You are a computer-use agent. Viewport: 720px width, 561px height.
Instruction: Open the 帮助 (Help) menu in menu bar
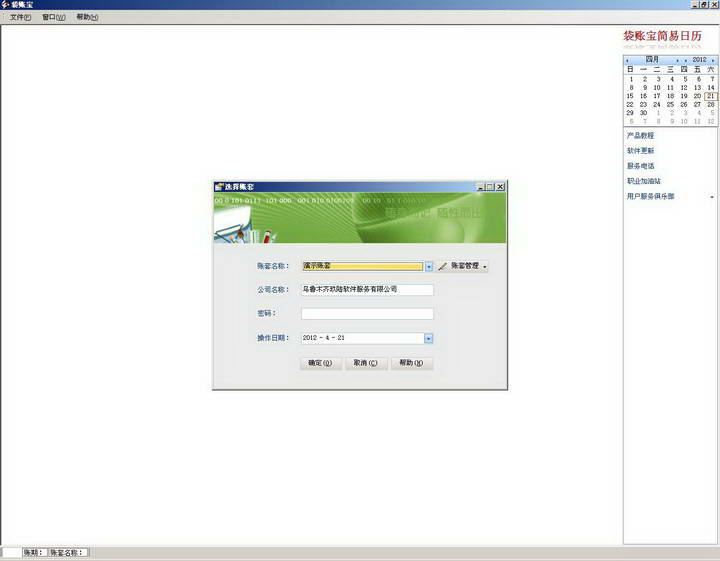click(87, 17)
